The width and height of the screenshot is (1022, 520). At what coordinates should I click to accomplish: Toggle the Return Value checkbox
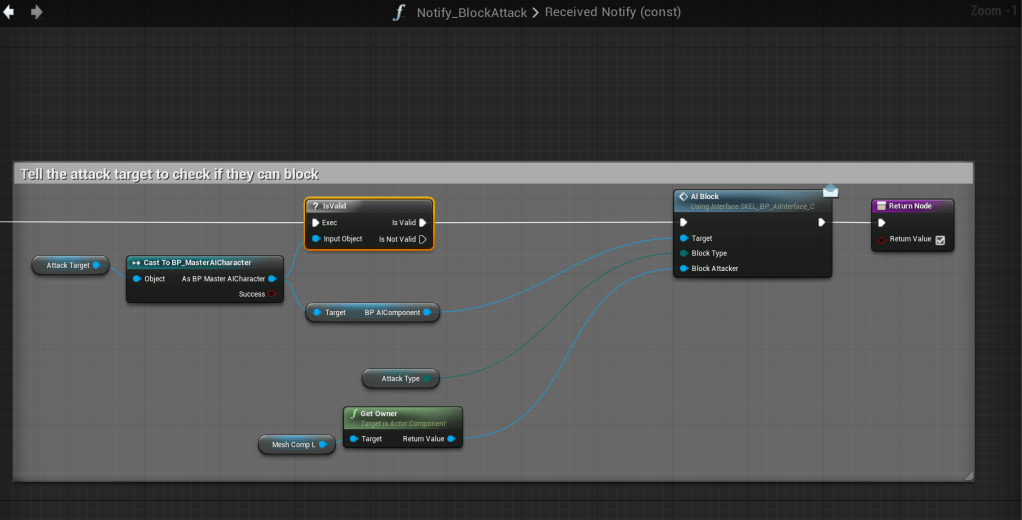click(940, 240)
